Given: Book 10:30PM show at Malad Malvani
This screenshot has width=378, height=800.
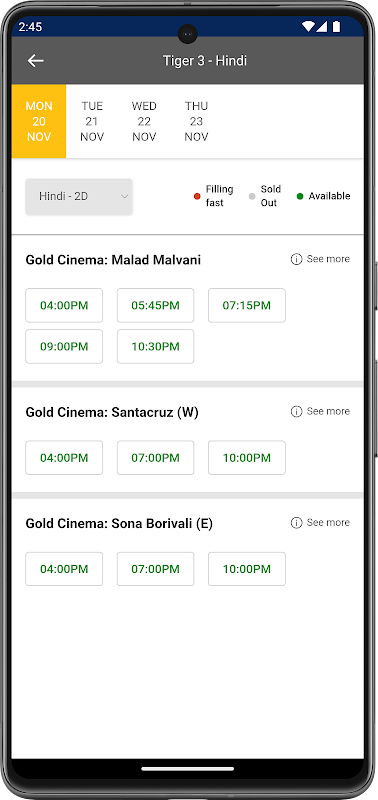Looking at the screenshot, I should click(x=156, y=346).
